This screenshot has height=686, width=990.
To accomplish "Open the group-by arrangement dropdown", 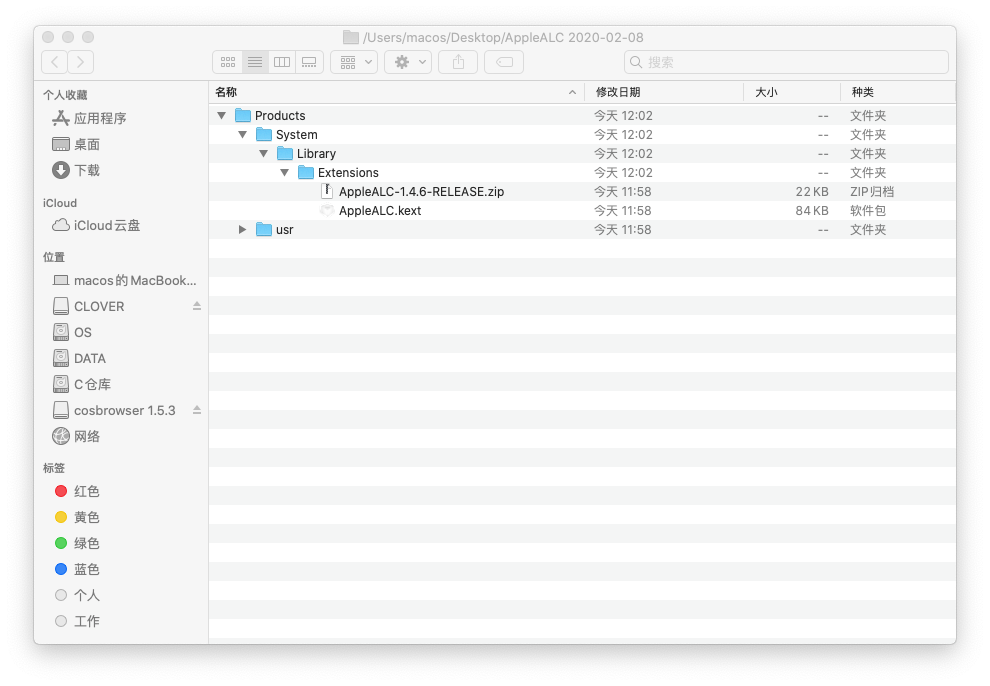I will (354, 62).
